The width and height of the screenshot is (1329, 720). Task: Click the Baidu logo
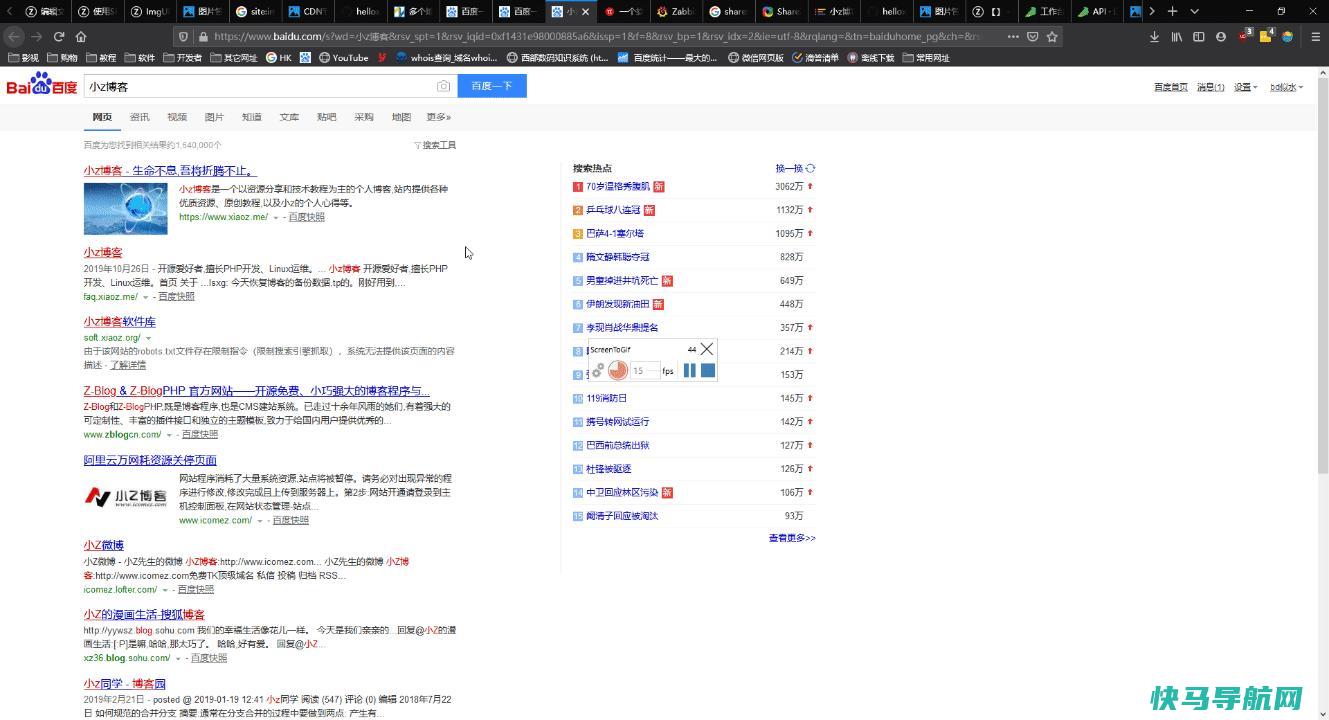click(x=41, y=85)
